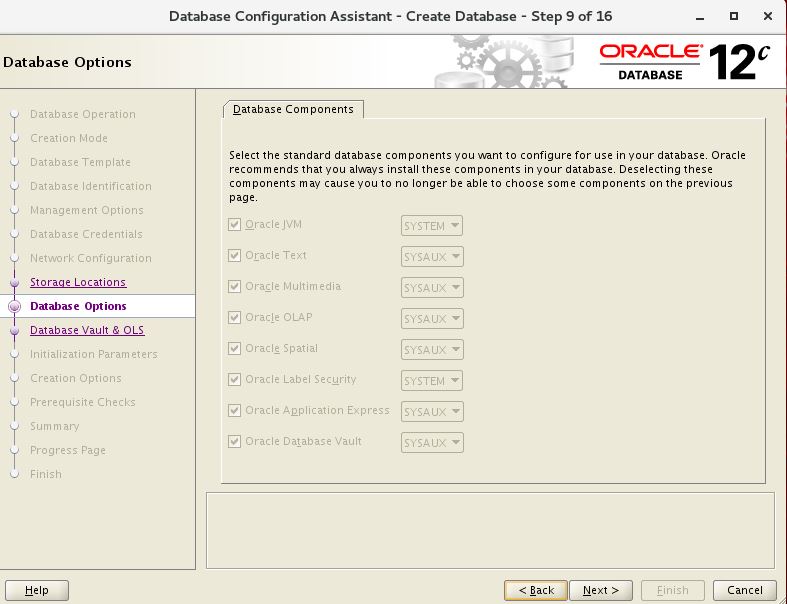This screenshot has width=787, height=604.
Task: Open the Oracle Label Security tablespace dropdown
Action: (x=432, y=381)
